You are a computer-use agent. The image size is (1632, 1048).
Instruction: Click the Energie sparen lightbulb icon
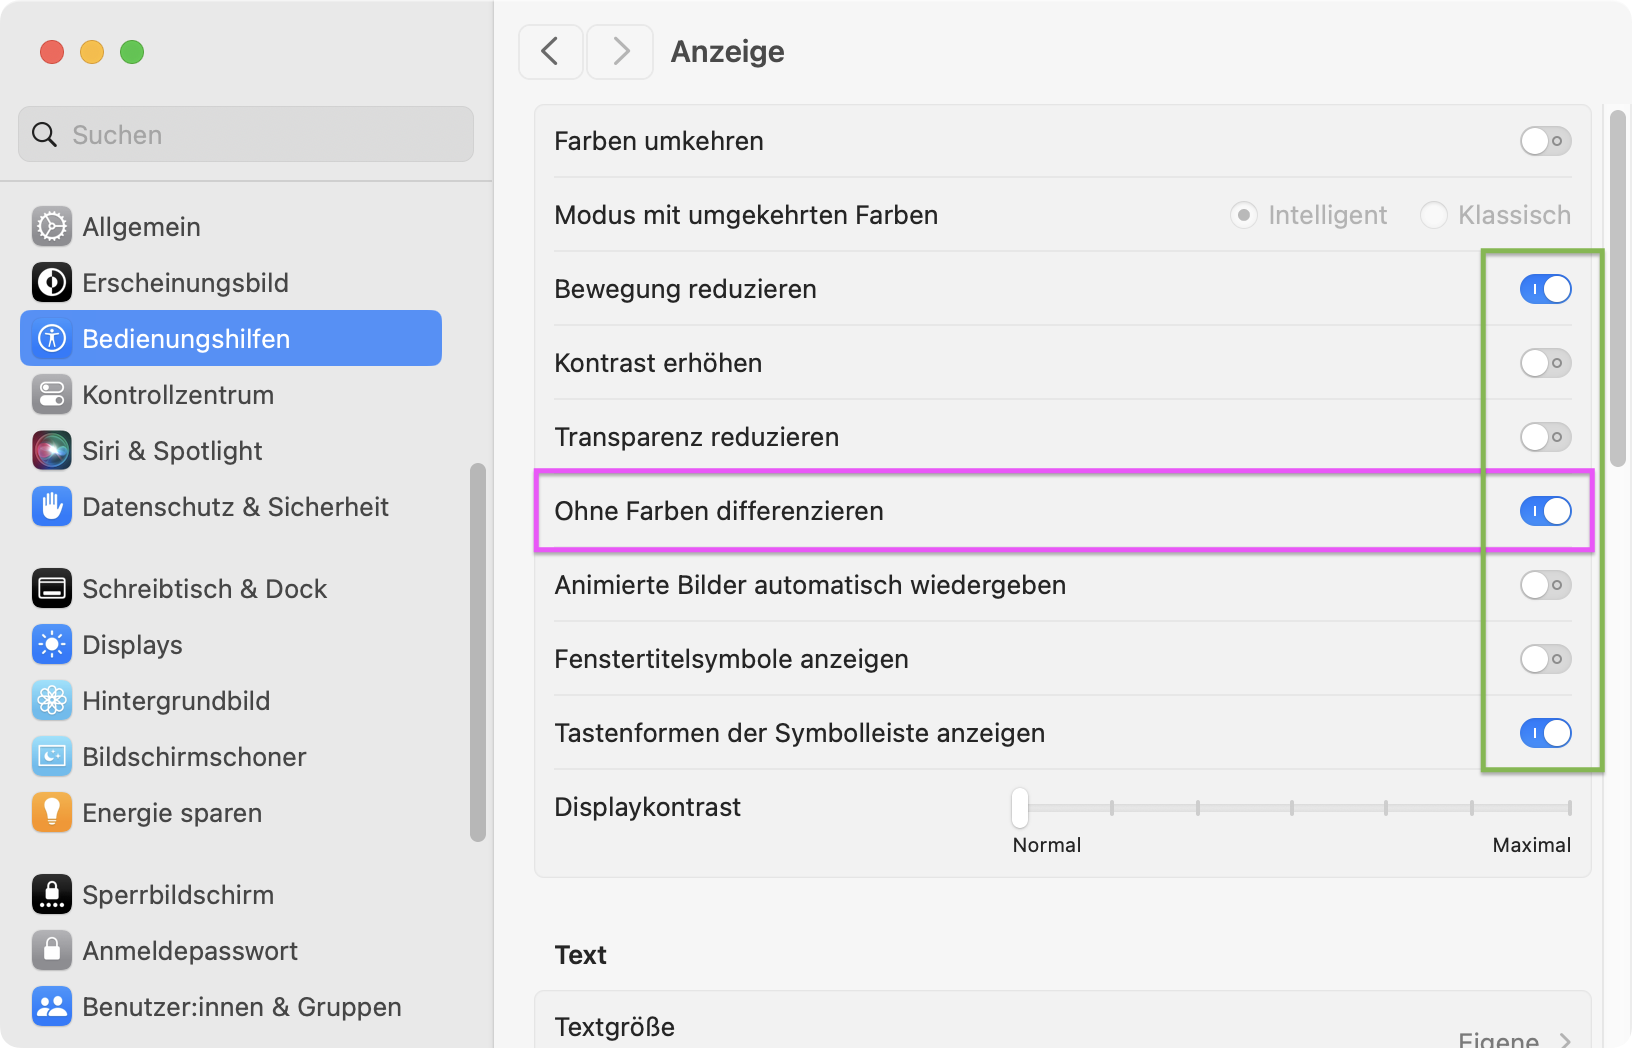point(52,813)
